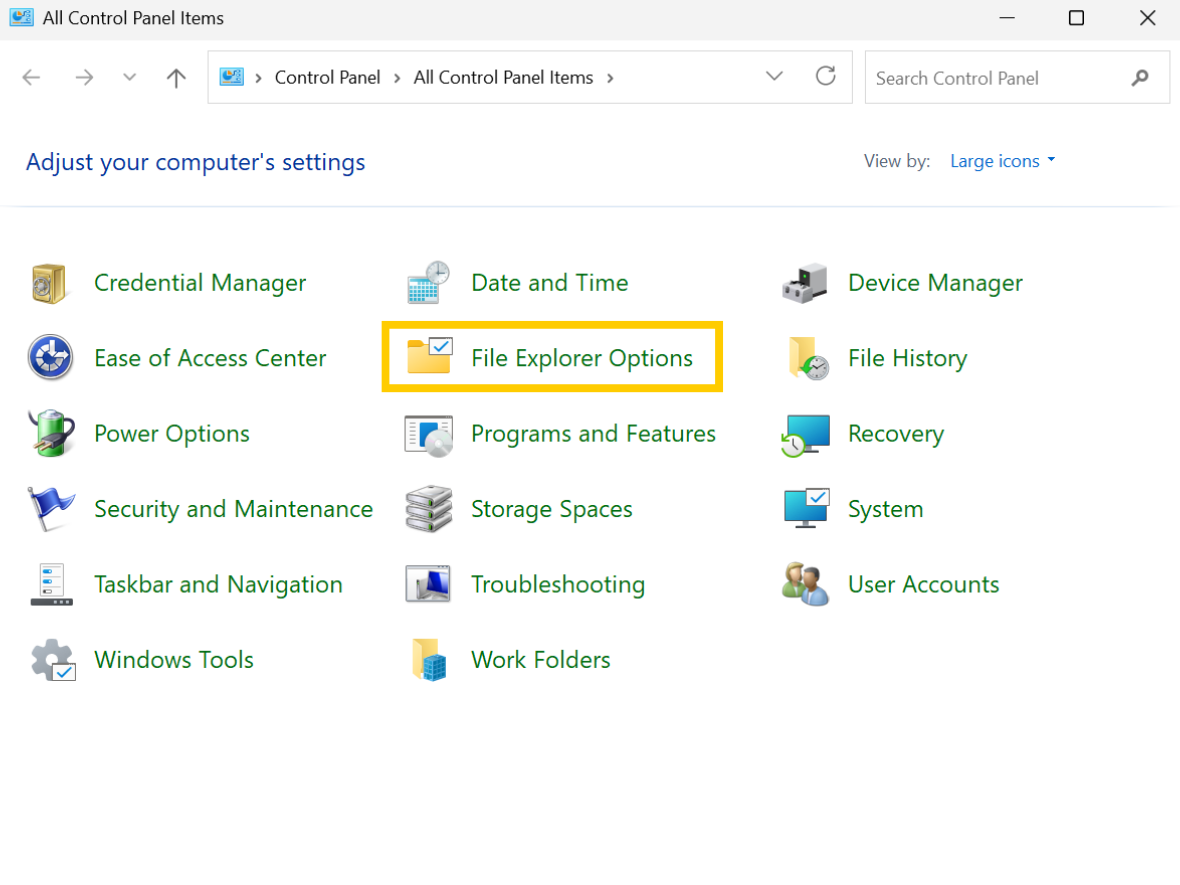Open the Taskbar and Navigation icon
Viewport: 1180px width, 885px height.
(51, 585)
